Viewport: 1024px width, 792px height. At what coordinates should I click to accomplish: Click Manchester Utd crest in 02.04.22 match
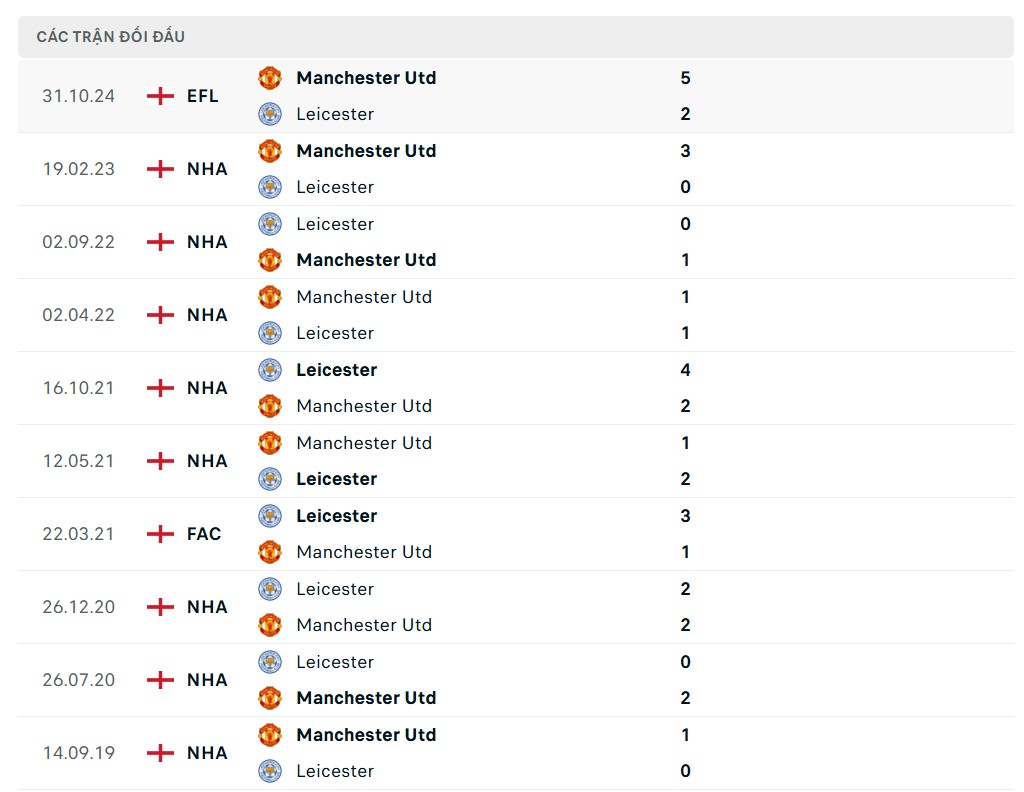270,297
